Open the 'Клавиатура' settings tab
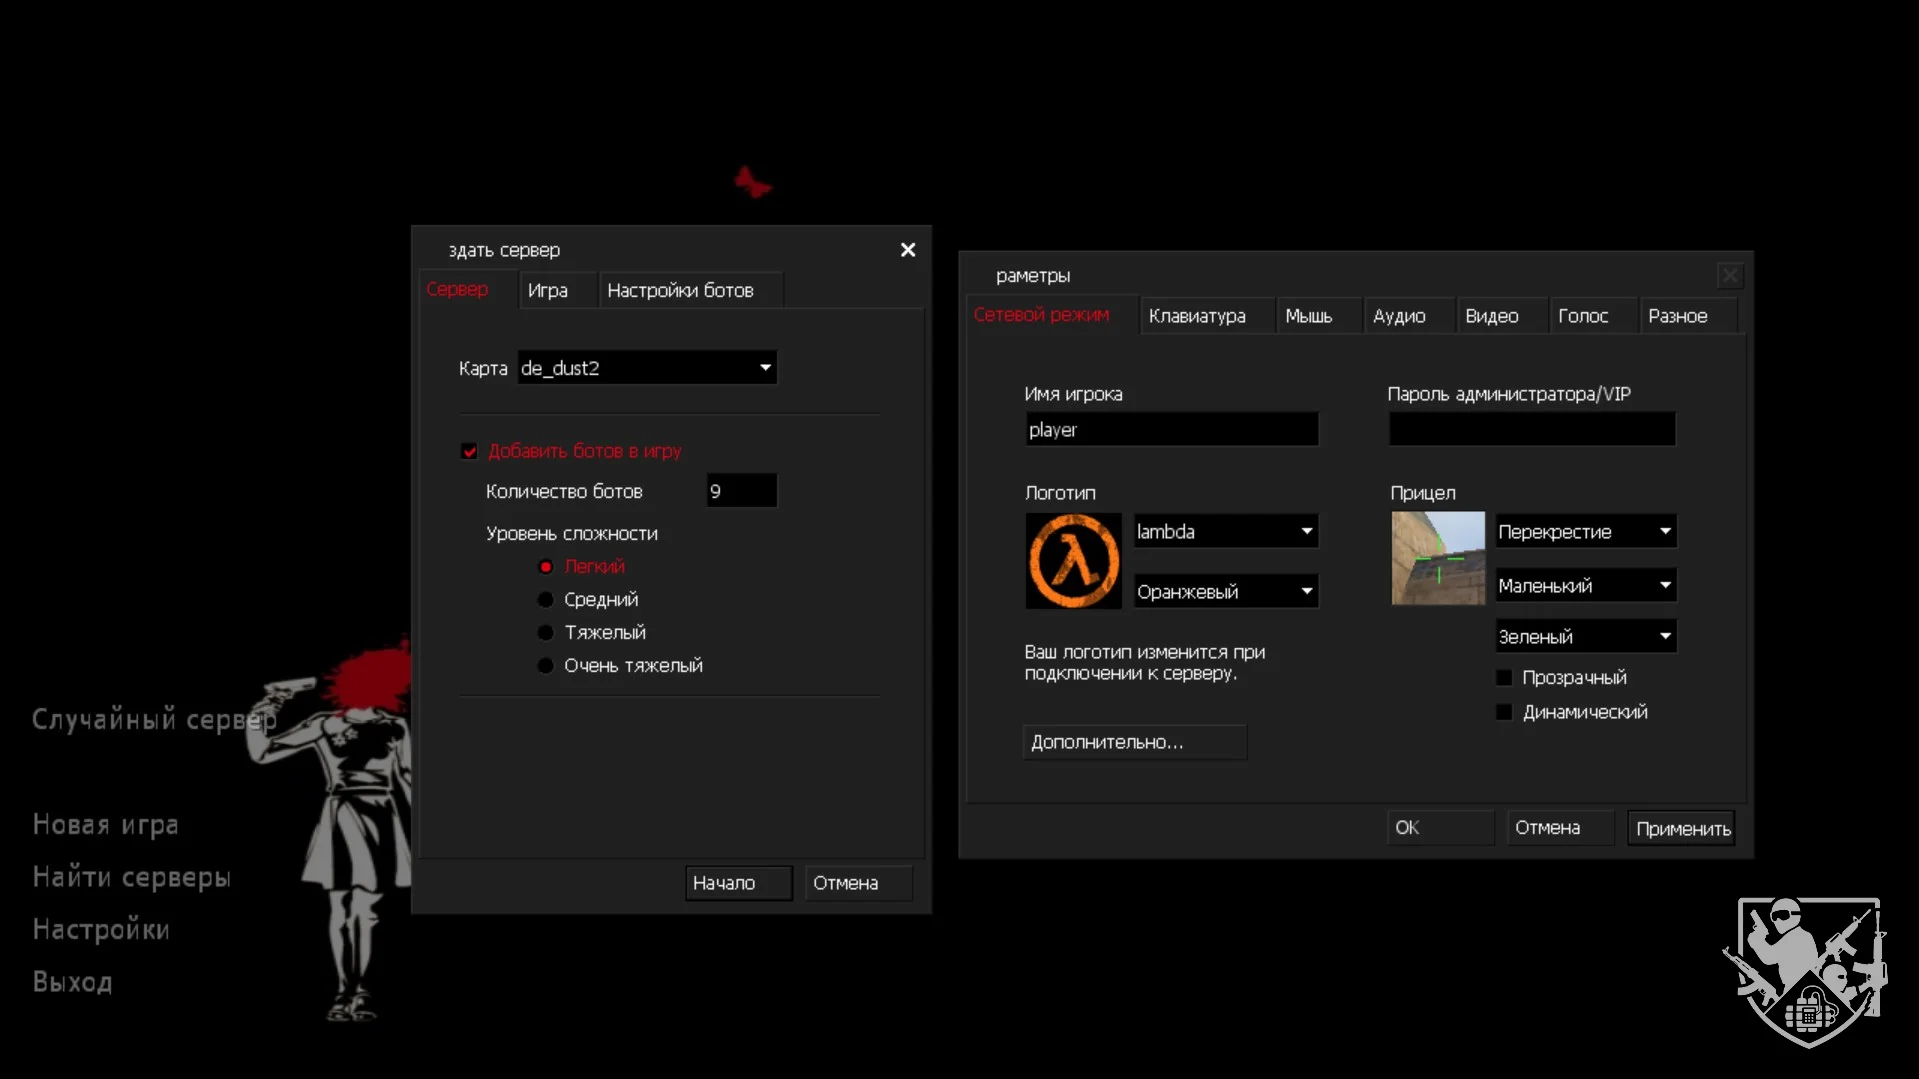 pyautogui.click(x=1197, y=316)
